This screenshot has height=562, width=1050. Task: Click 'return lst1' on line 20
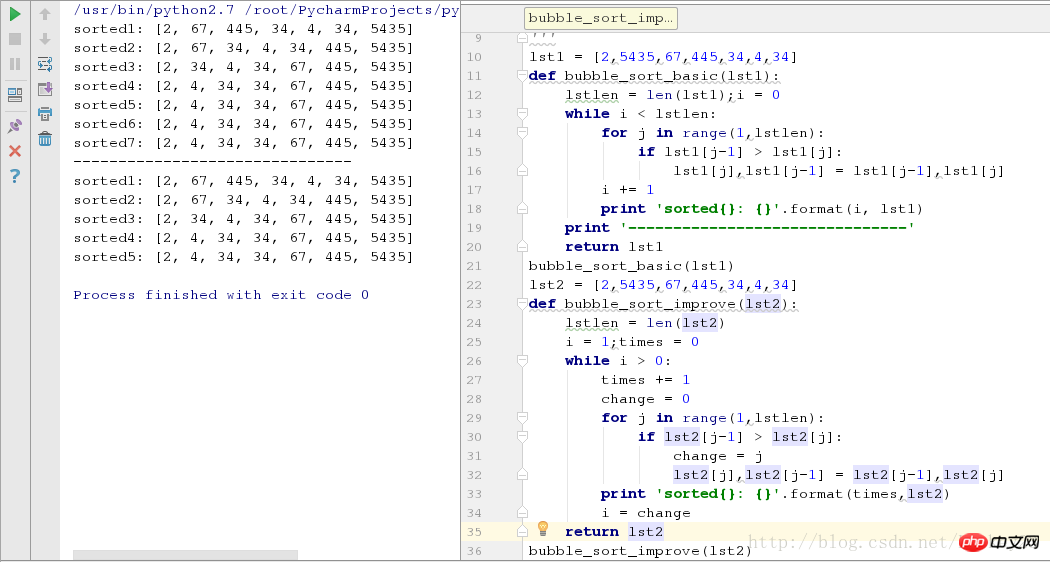point(613,247)
